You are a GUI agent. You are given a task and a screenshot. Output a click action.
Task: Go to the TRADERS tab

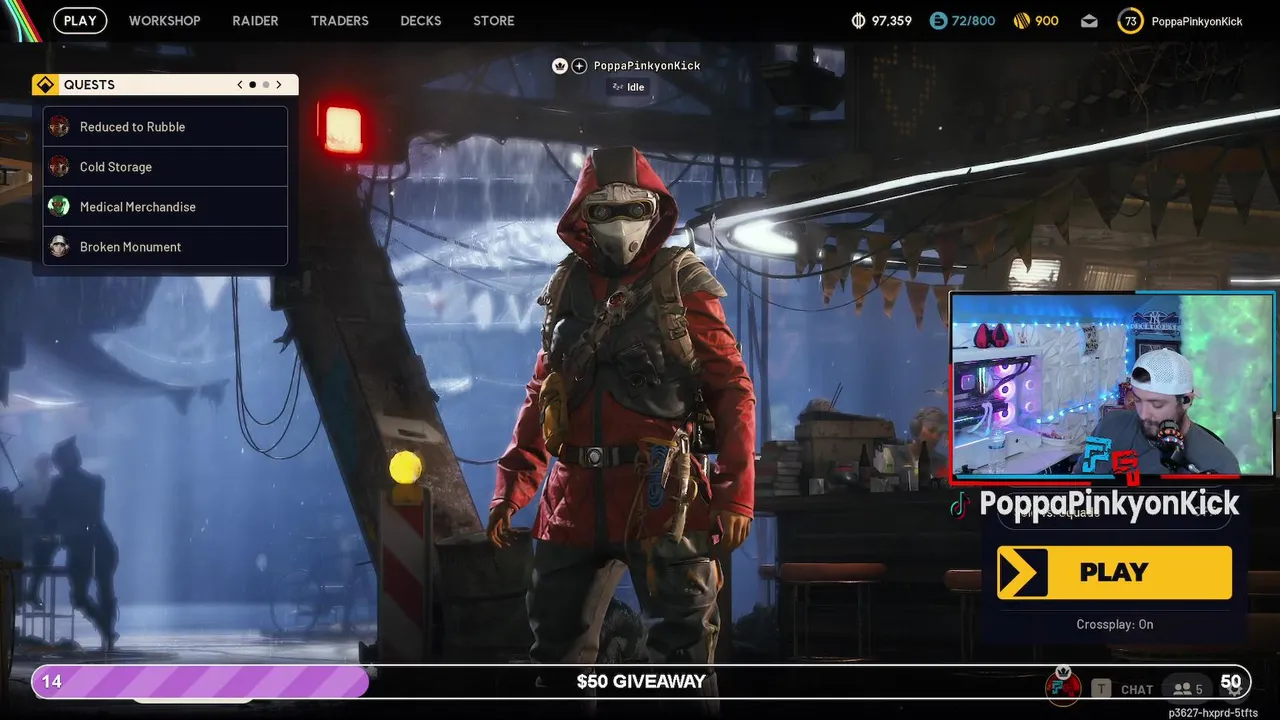[339, 20]
